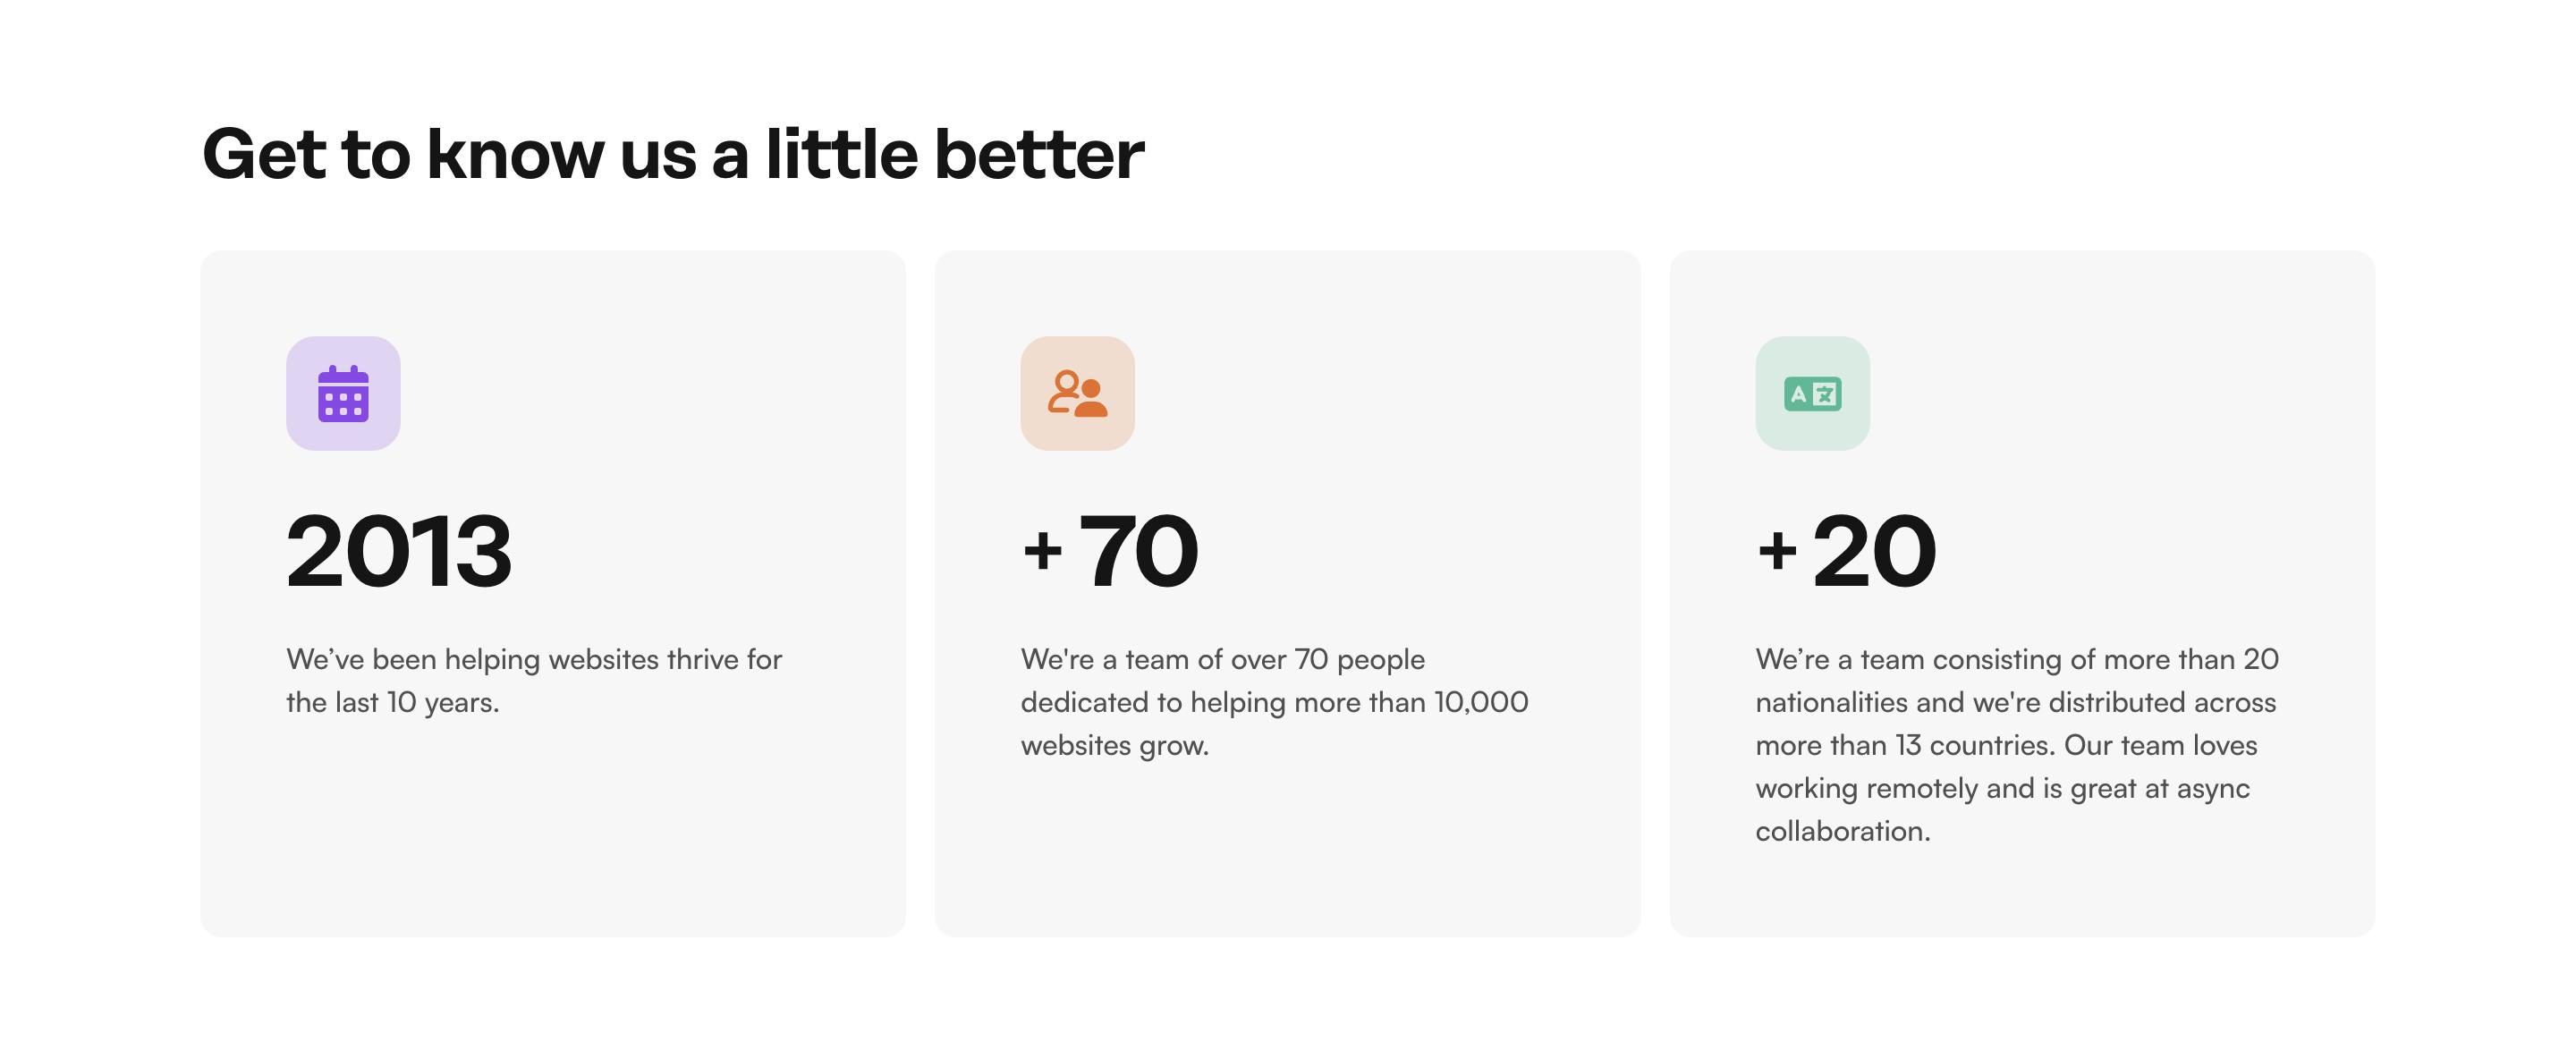Click the "nationalities and we're distributed across" line
The height and width of the screenshot is (1050, 2576).
[x=2015, y=703]
